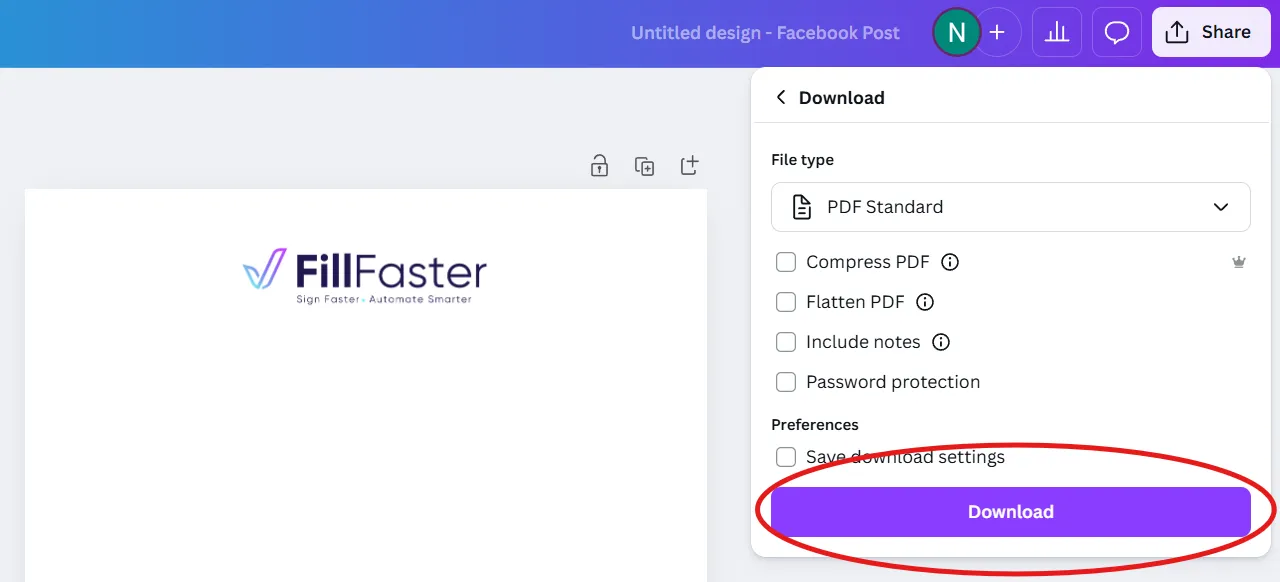
Task: Enable Password protection
Action: click(x=786, y=382)
